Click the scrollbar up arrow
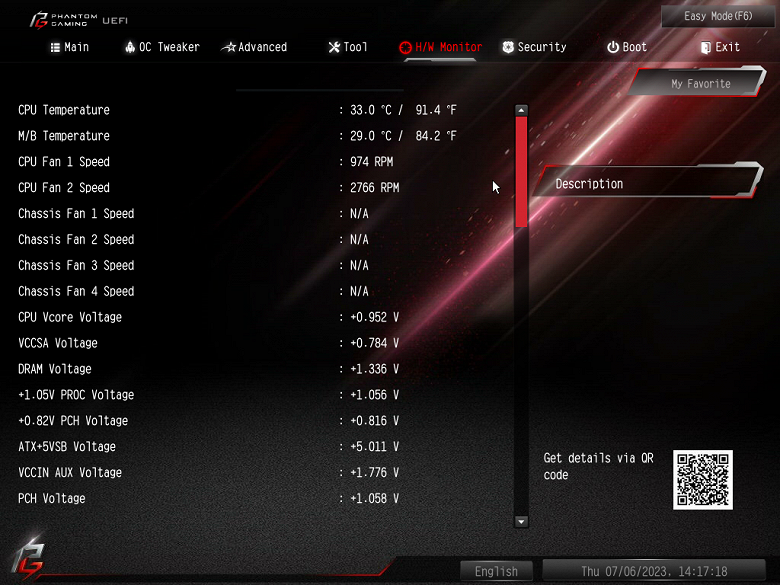 (x=521, y=110)
